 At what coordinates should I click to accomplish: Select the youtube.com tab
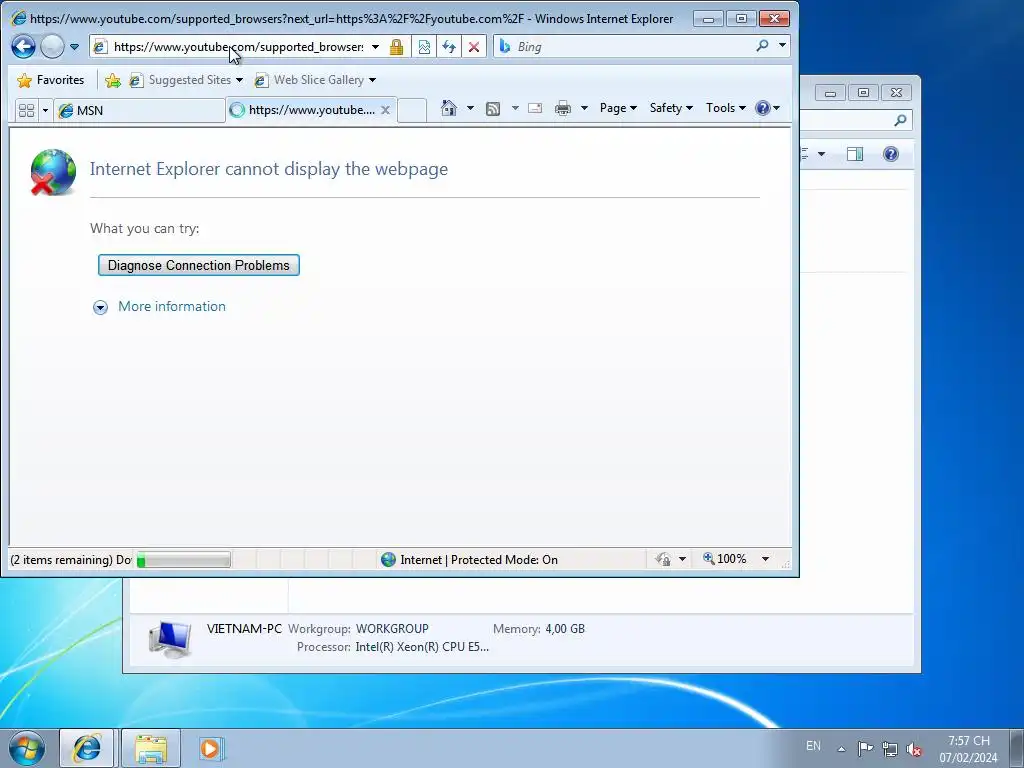(x=304, y=110)
